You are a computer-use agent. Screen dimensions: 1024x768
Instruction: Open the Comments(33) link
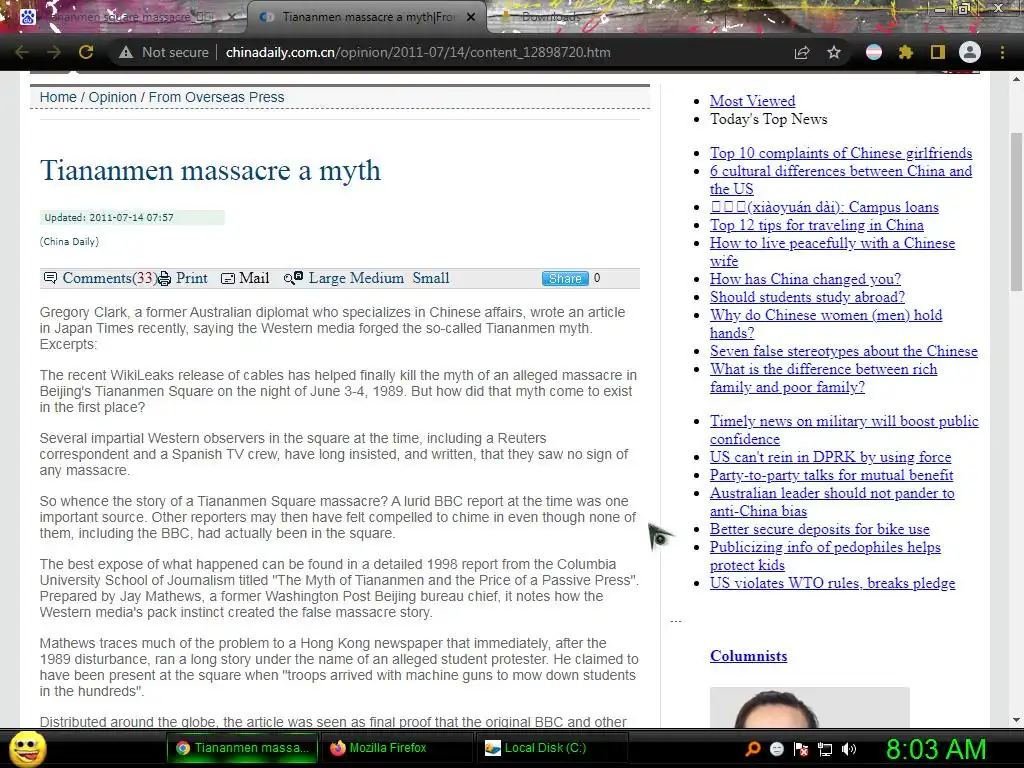tap(109, 278)
